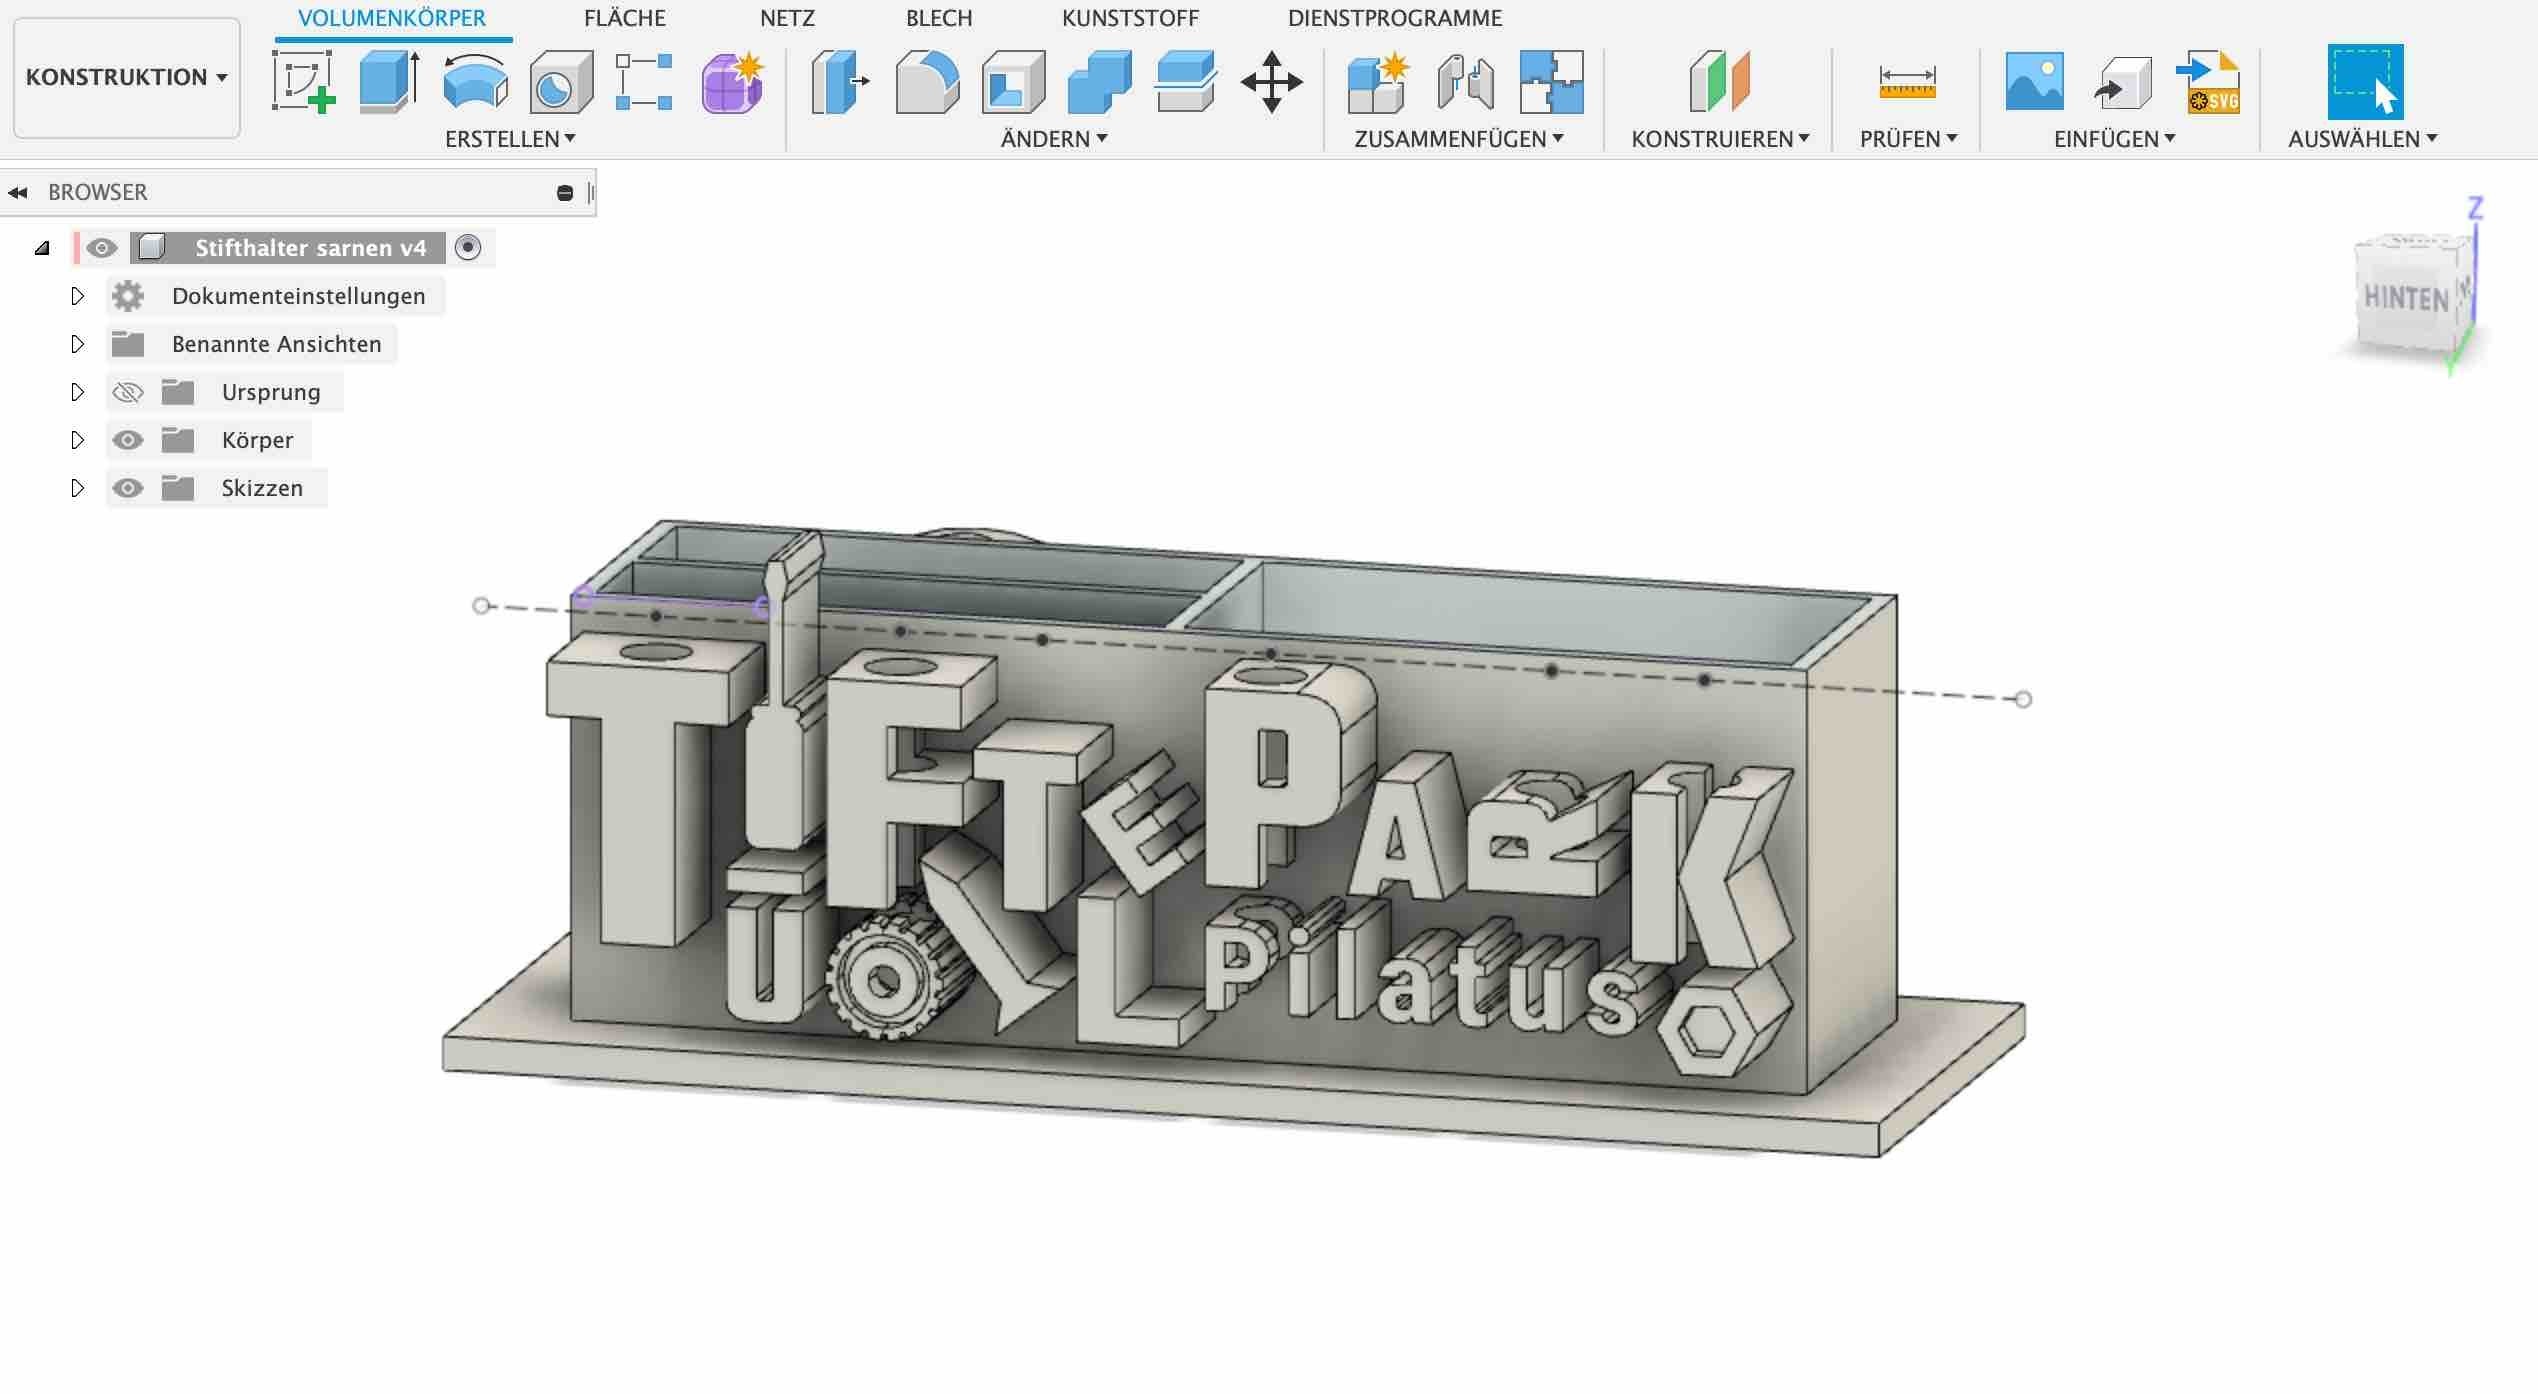This screenshot has height=1394, width=2538.
Task: Expand the Dokumenteinstellungen tree node
Action: pos(77,296)
